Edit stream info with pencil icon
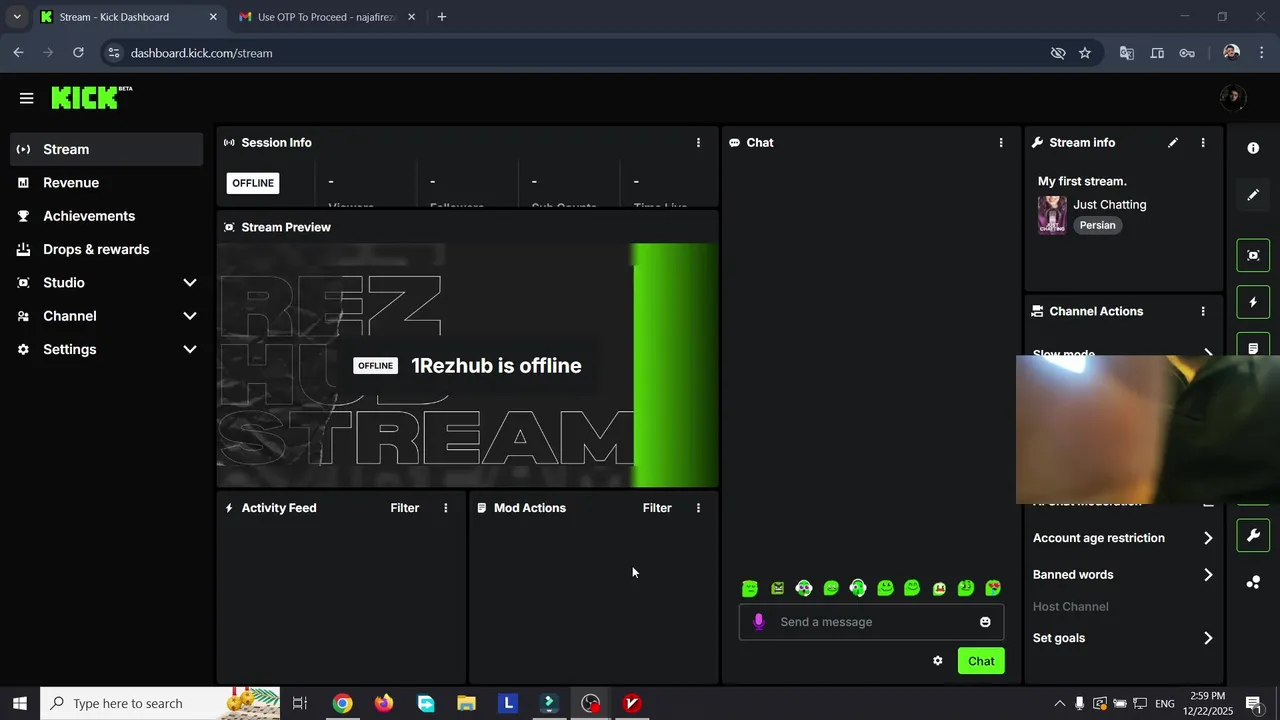This screenshot has height=720, width=1280. pos(1173,143)
